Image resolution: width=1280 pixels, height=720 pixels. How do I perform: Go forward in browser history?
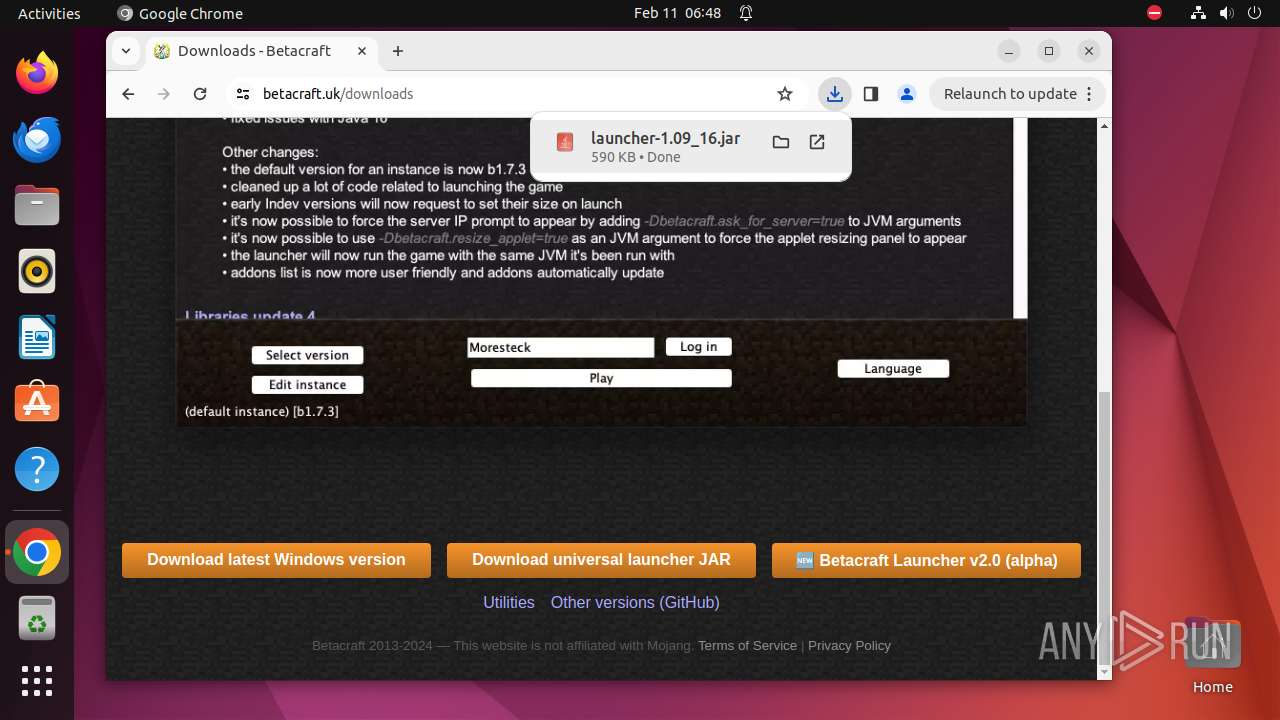tap(164, 94)
